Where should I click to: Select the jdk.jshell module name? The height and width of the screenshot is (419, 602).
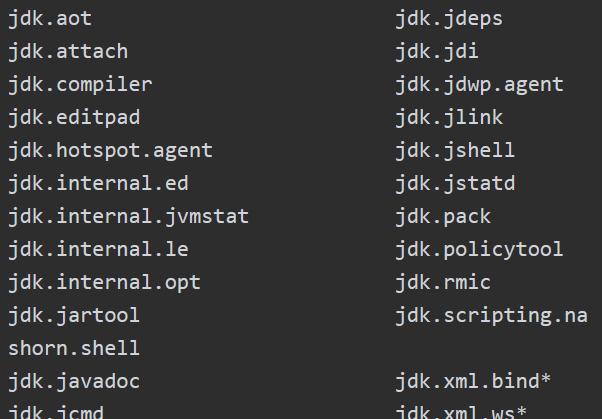(x=455, y=151)
